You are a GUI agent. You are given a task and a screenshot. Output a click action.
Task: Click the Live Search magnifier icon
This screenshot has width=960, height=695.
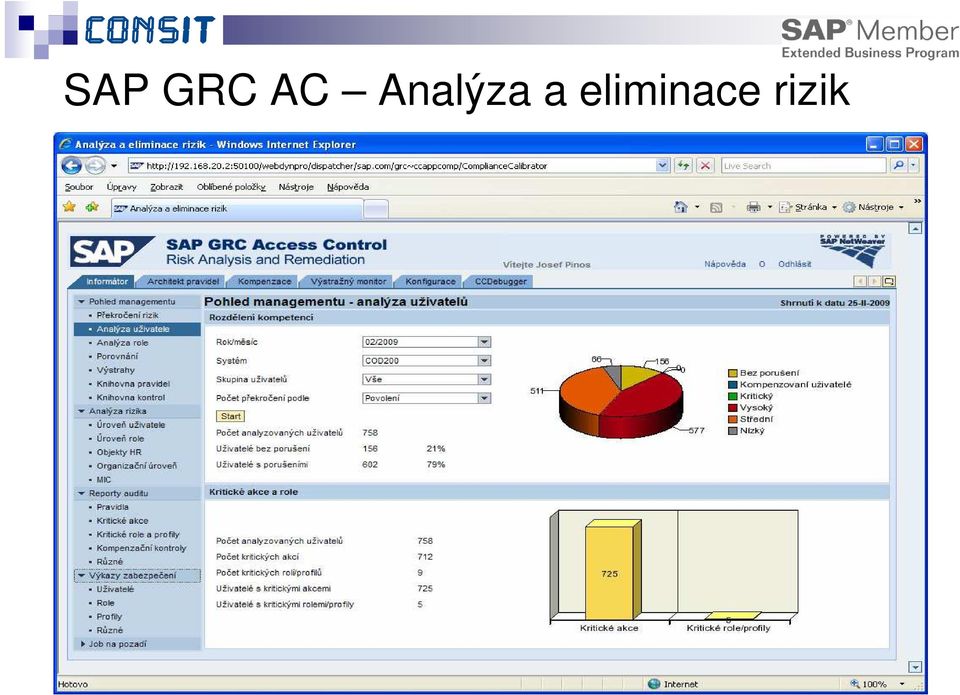[x=898, y=165]
